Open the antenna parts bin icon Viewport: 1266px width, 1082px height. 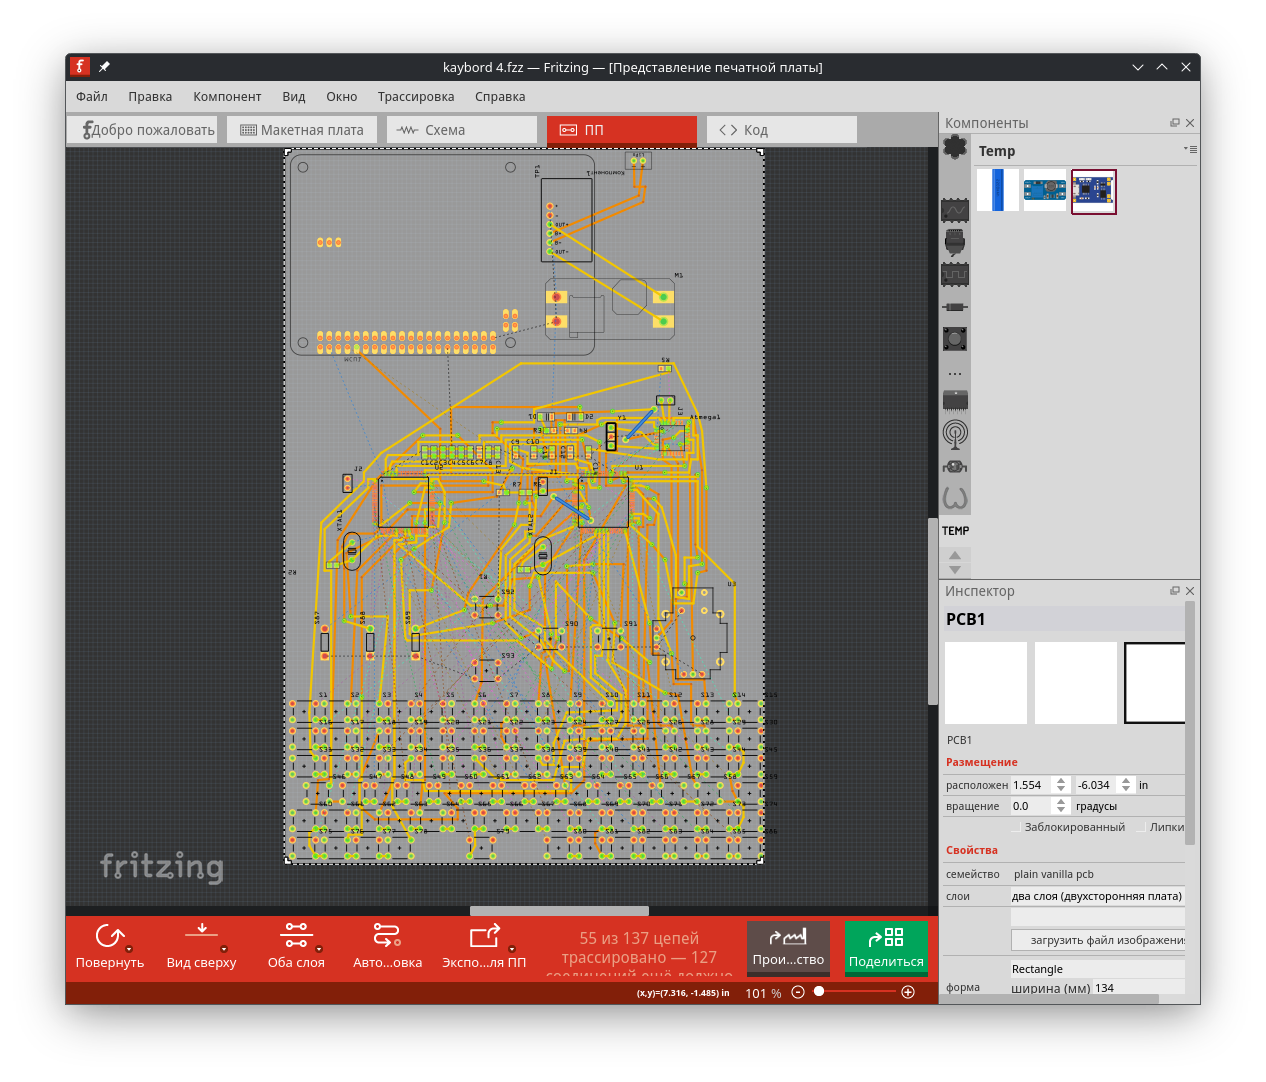955,434
